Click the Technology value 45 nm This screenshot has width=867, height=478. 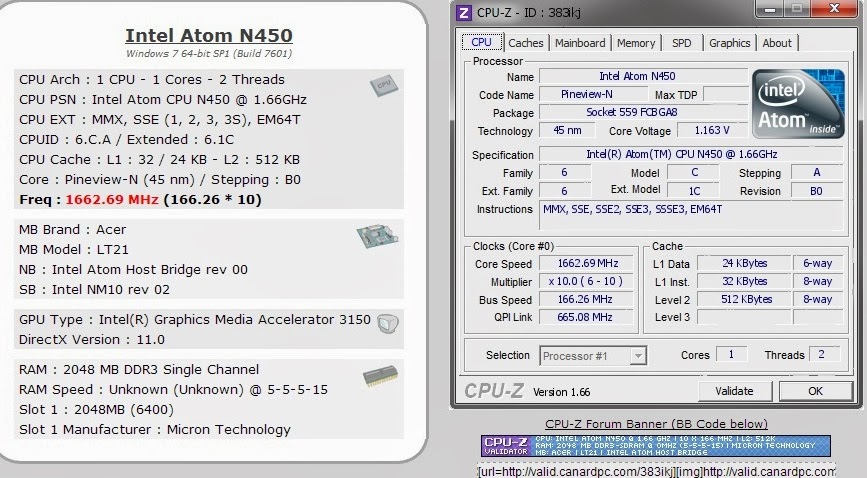point(567,131)
